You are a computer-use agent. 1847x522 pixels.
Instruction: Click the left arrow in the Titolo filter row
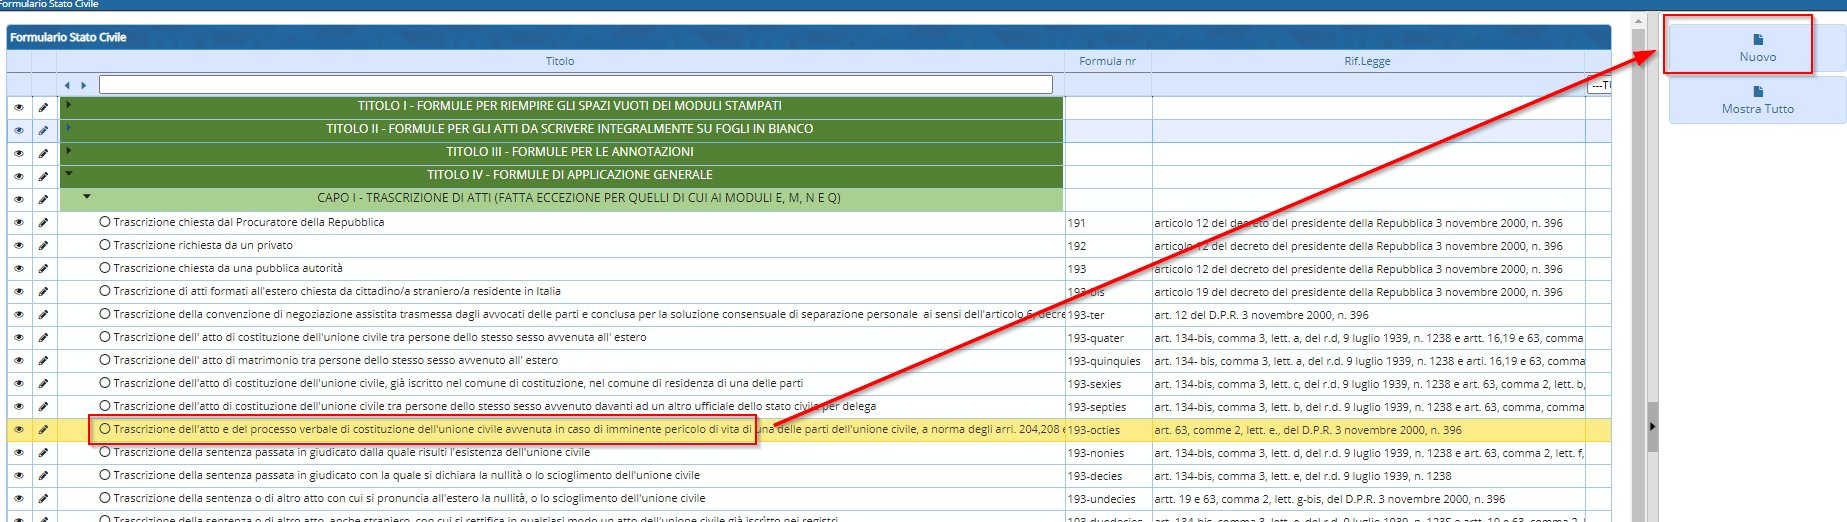pyautogui.click(x=67, y=85)
